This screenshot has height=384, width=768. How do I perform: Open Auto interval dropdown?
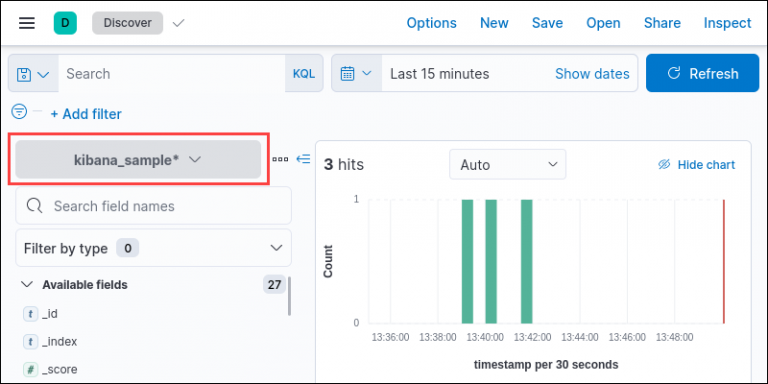point(507,165)
